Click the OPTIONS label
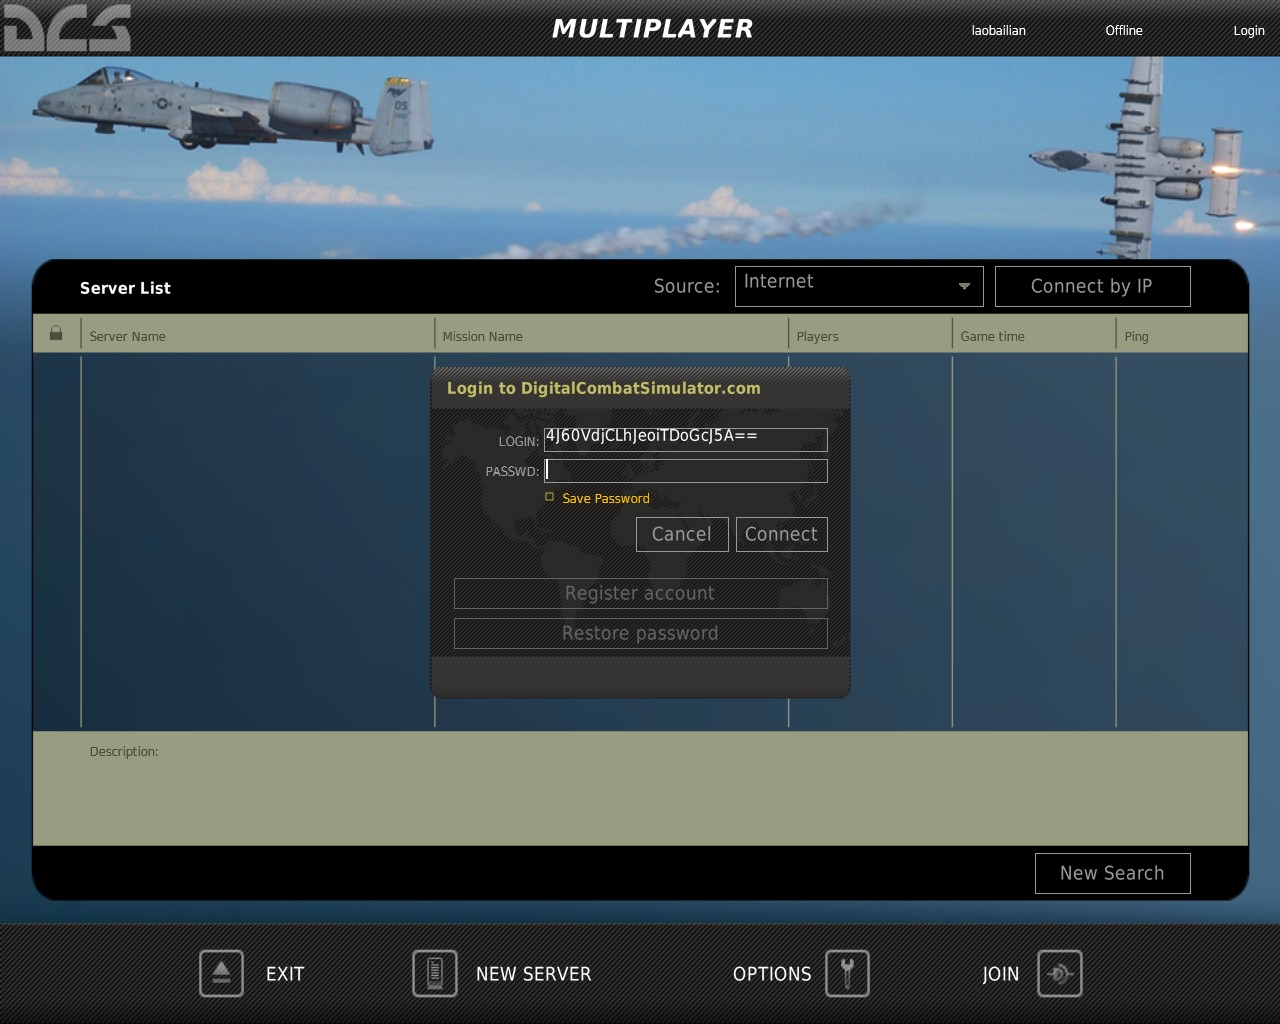This screenshot has width=1280, height=1024. (772, 974)
